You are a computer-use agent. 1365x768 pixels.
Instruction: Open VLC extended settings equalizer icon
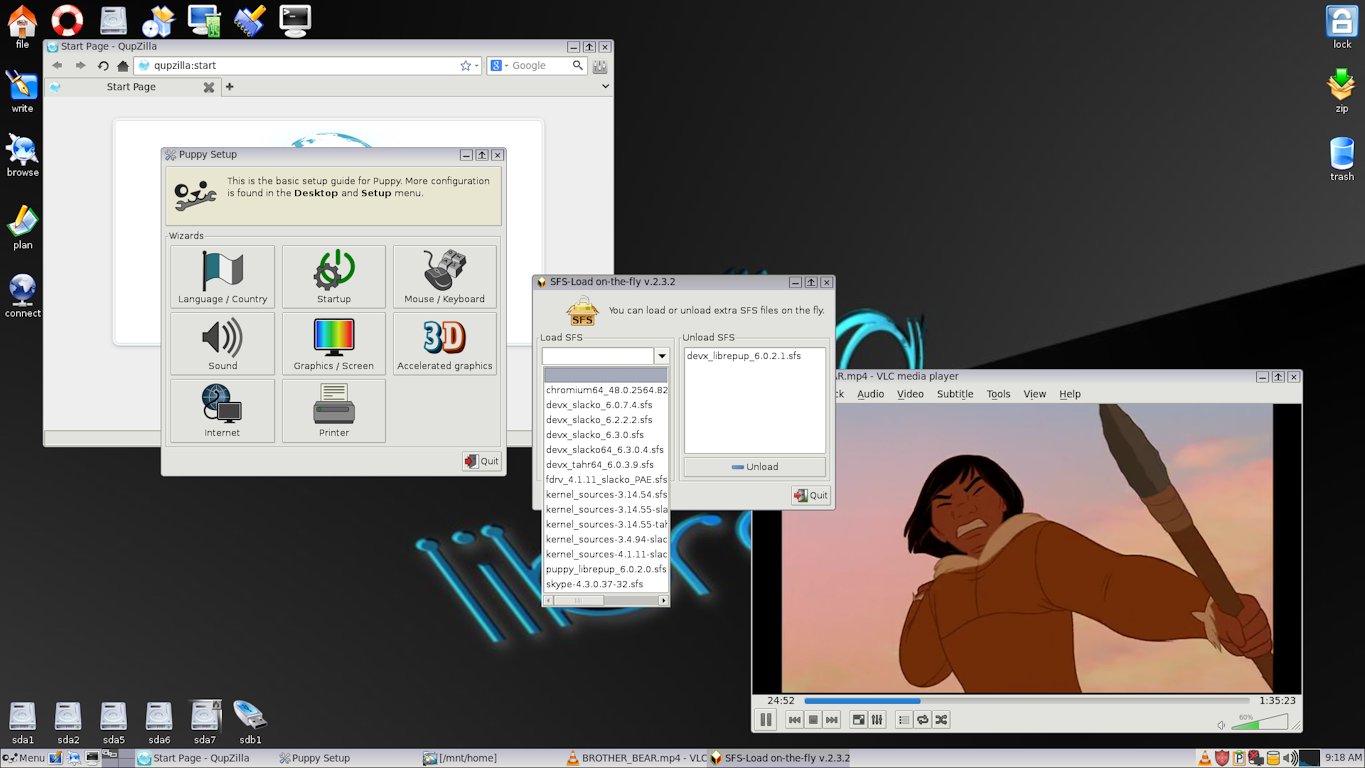(x=877, y=719)
